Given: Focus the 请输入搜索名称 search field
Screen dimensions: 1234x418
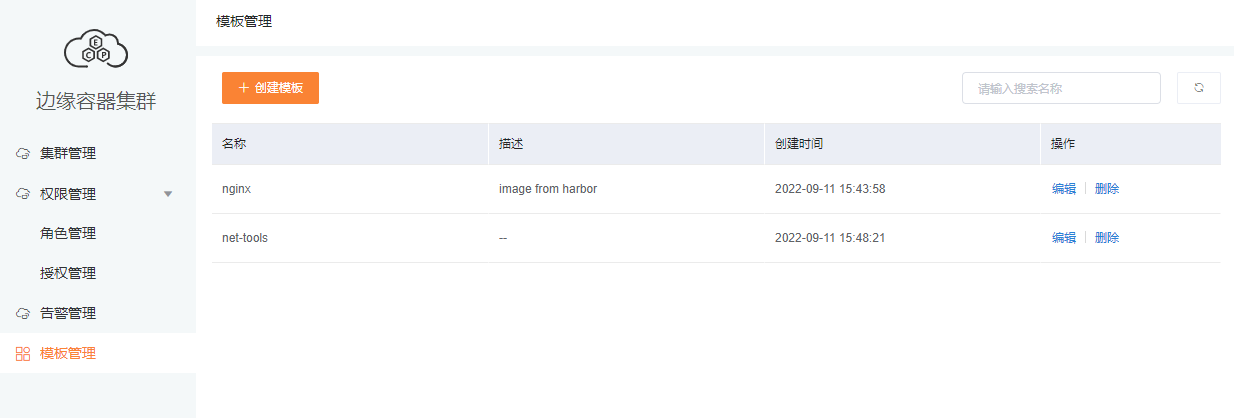Looking at the screenshot, I should coord(1061,88).
